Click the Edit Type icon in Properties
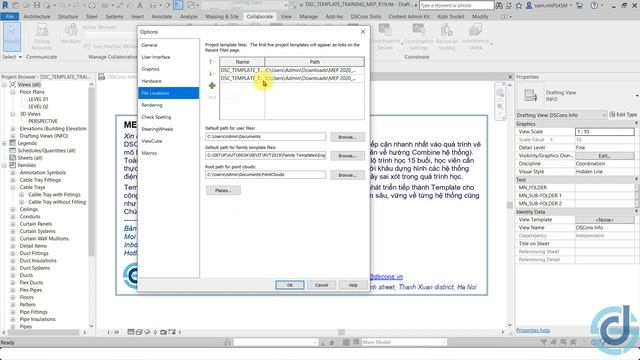Image resolution: width=640 pixels, height=360 pixels. pyautogui.click(x=612, y=115)
